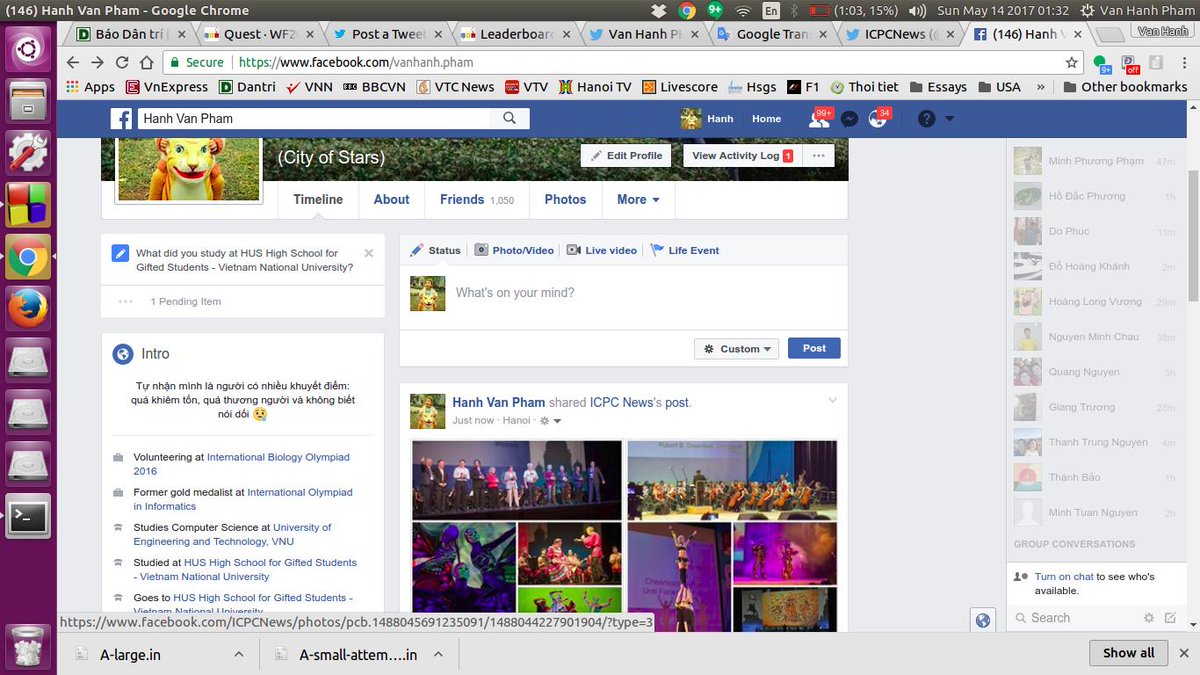Open Terminal from the Ubuntu launcher
The width and height of the screenshot is (1200, 675).
(28, 516)
